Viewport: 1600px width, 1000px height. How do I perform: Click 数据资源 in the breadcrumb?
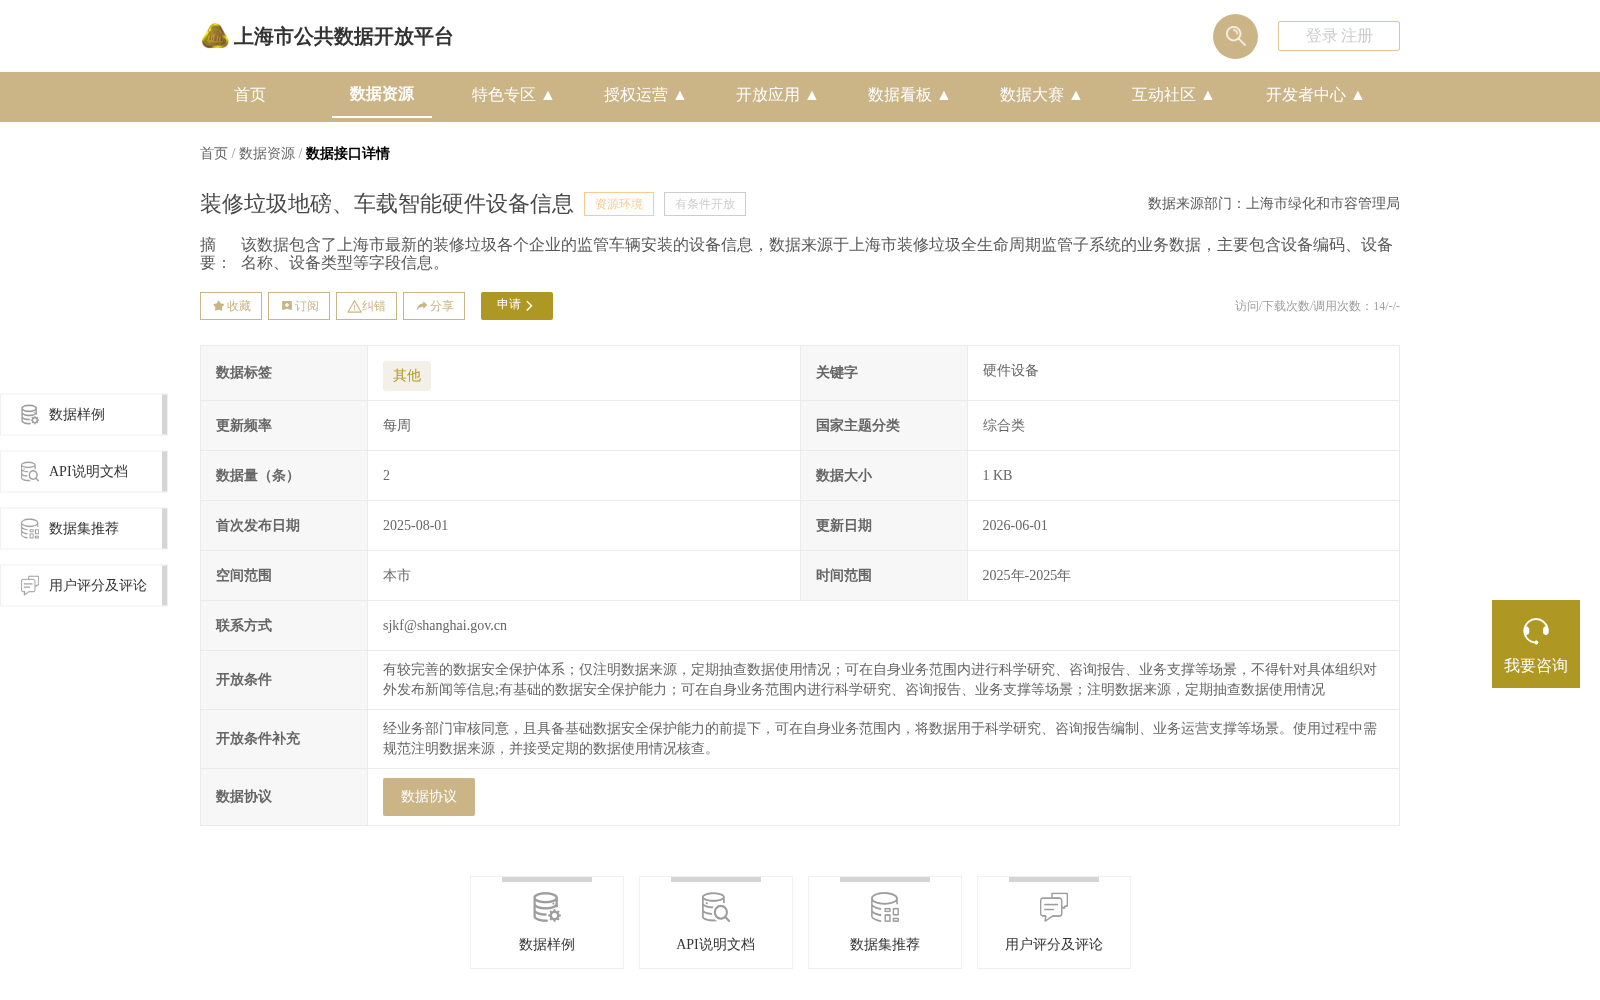(x=267, y=154)
